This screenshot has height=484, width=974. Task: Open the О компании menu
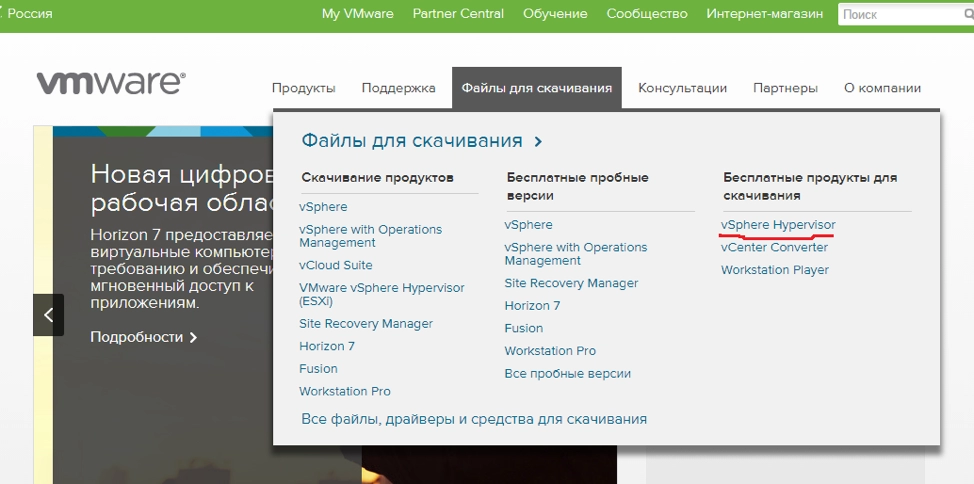882,88
